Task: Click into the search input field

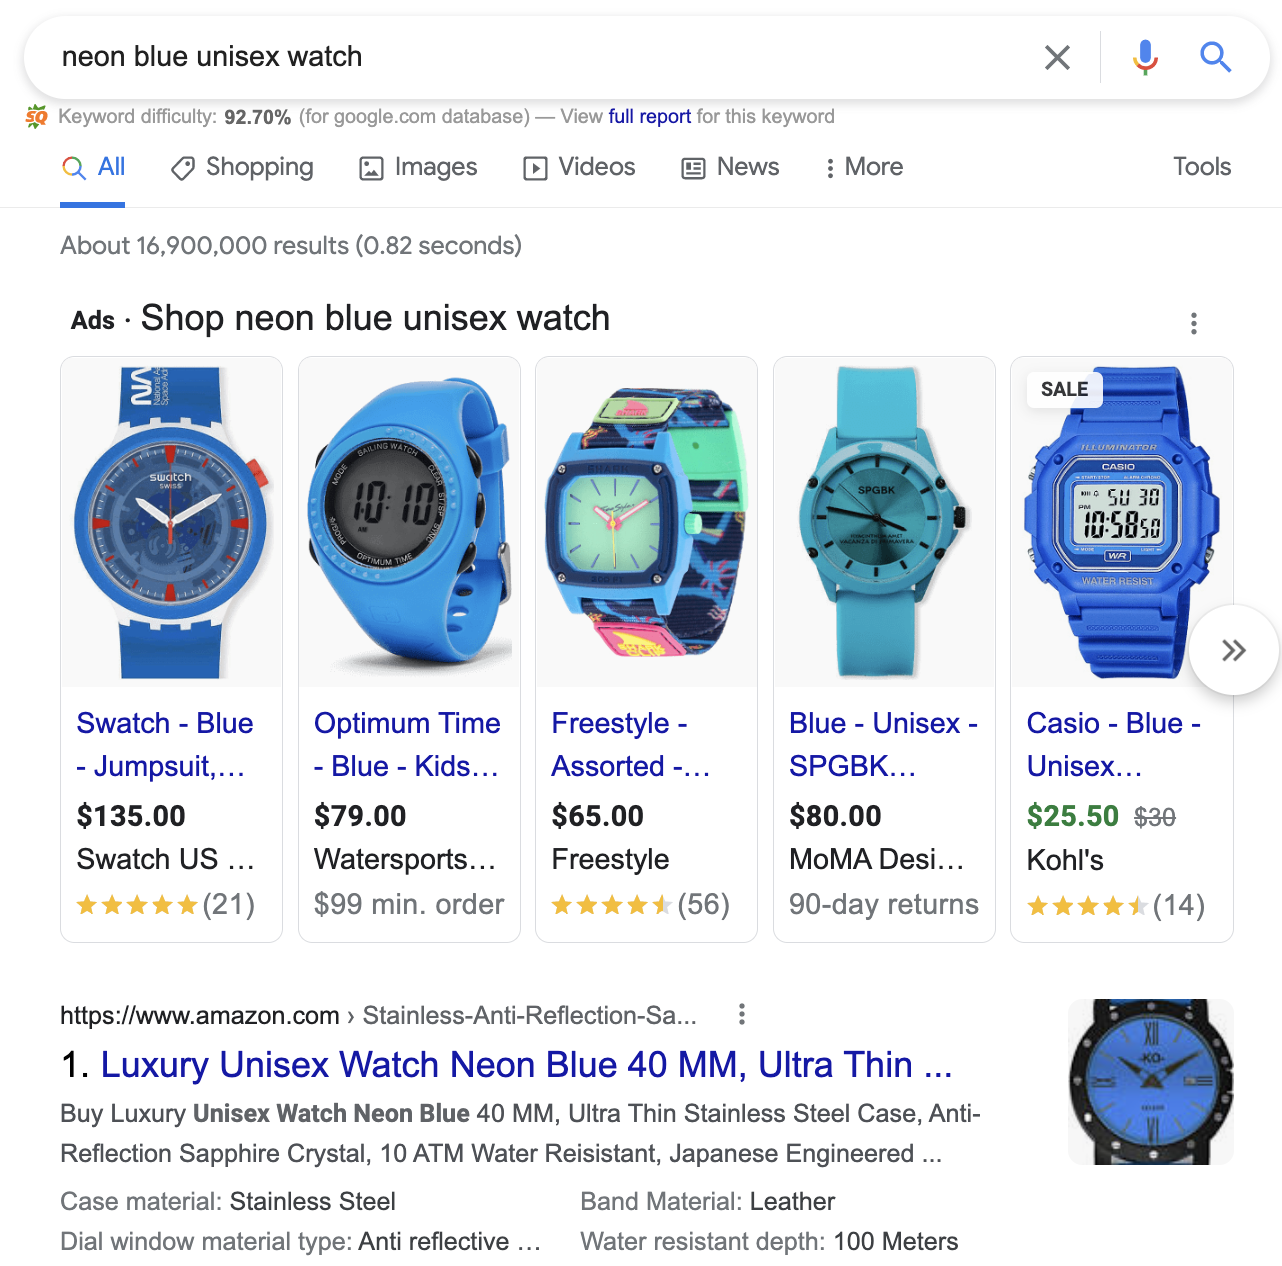Action: 540,57
